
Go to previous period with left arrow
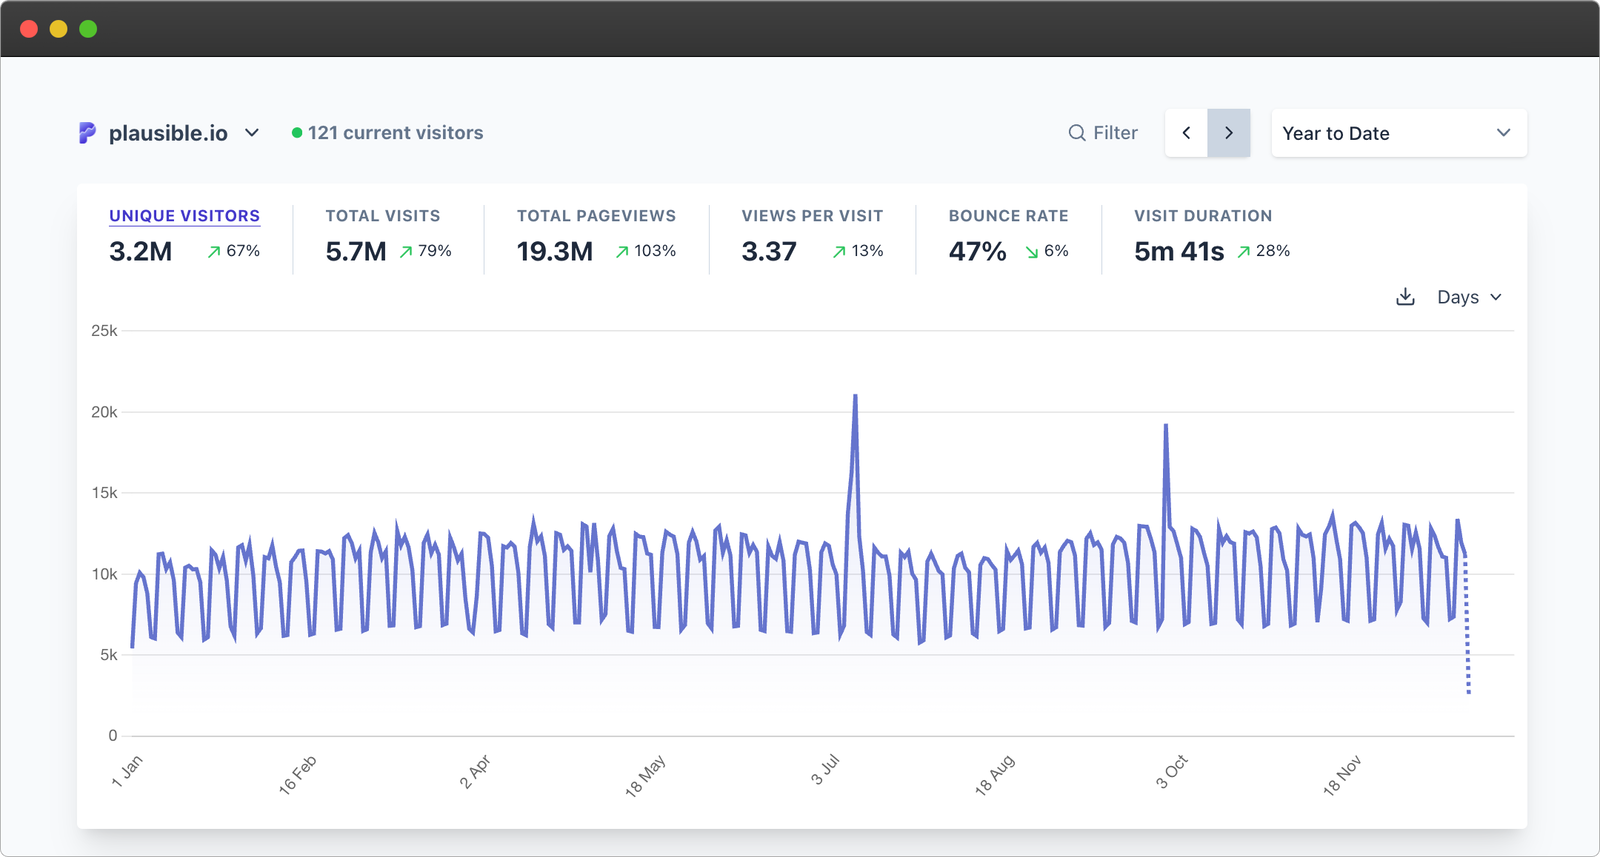coord(1187,133)
